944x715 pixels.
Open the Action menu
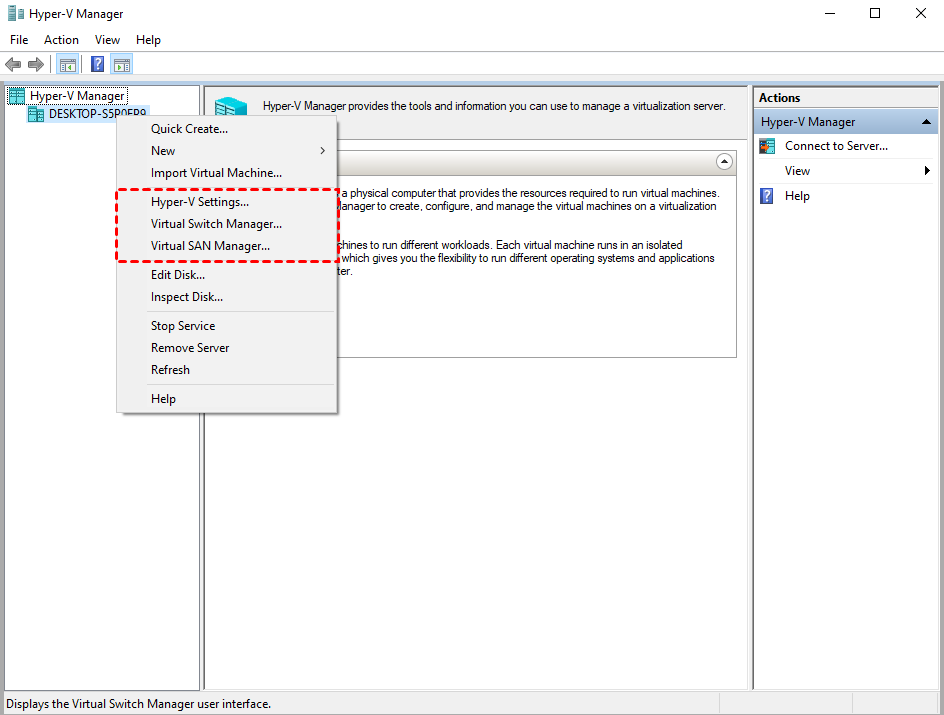pyautogui.click(x=61, y=40)
